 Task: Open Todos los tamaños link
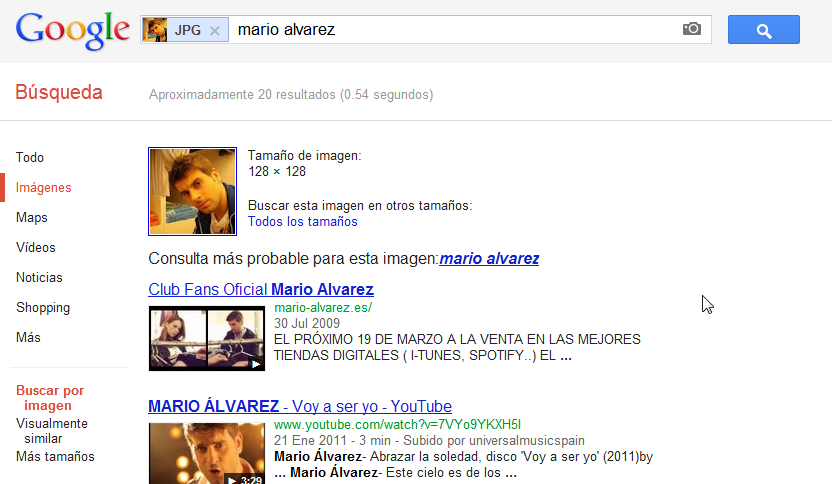(302, 221)
